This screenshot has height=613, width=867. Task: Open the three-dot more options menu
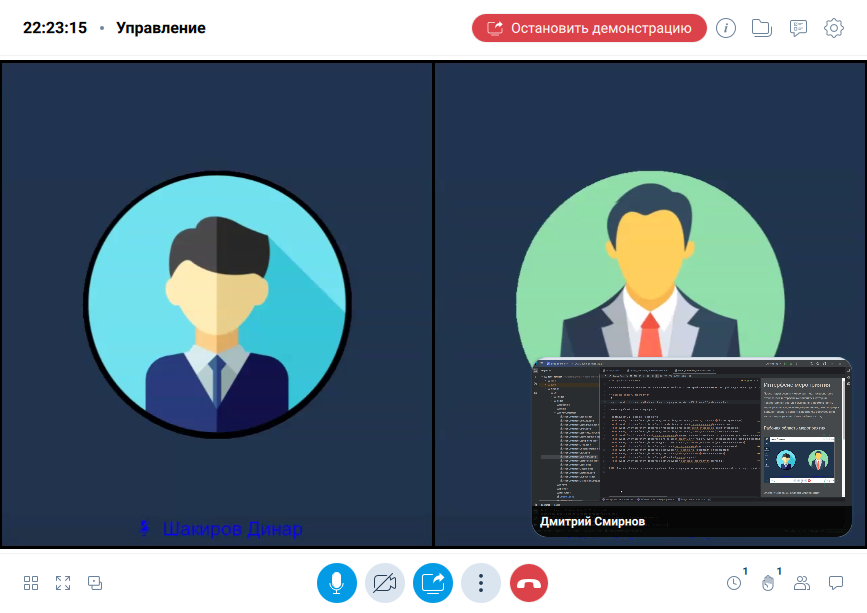(481, 582)
